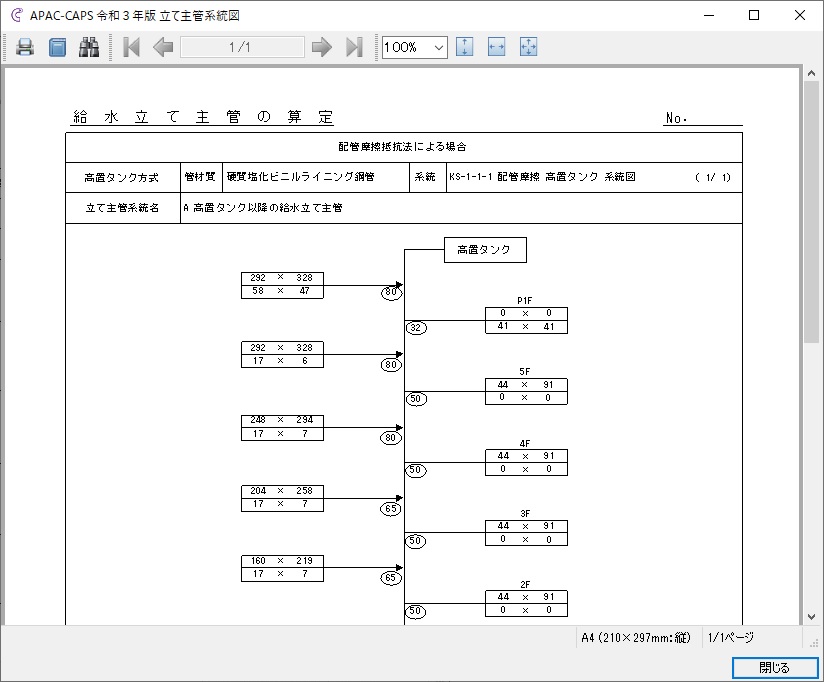The image size is (824, 682).
Task: Click 硬質塩化ビニルライニング鋼管 text
Action: pos(301,177)
